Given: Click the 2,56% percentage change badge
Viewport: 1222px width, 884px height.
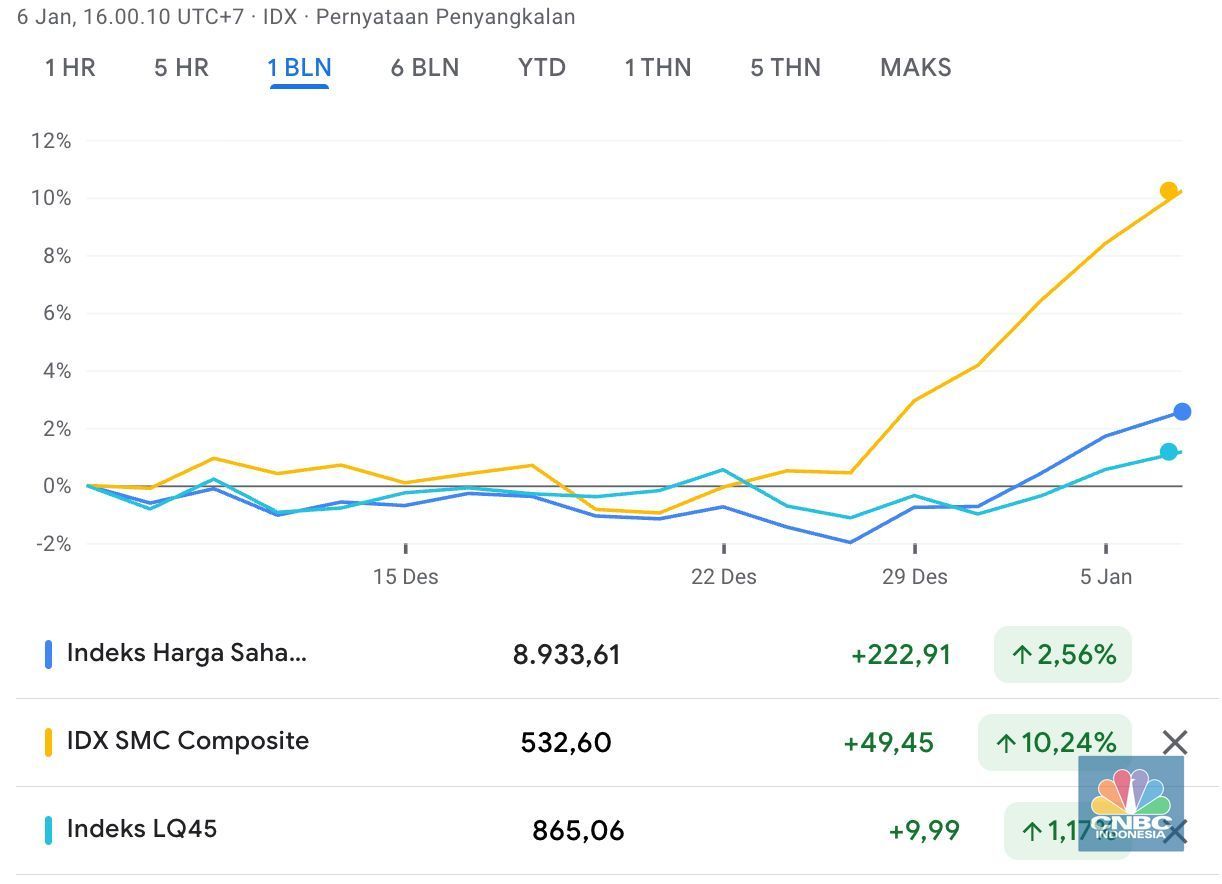Looking at the screenshot, I should tap(1062, 655).
